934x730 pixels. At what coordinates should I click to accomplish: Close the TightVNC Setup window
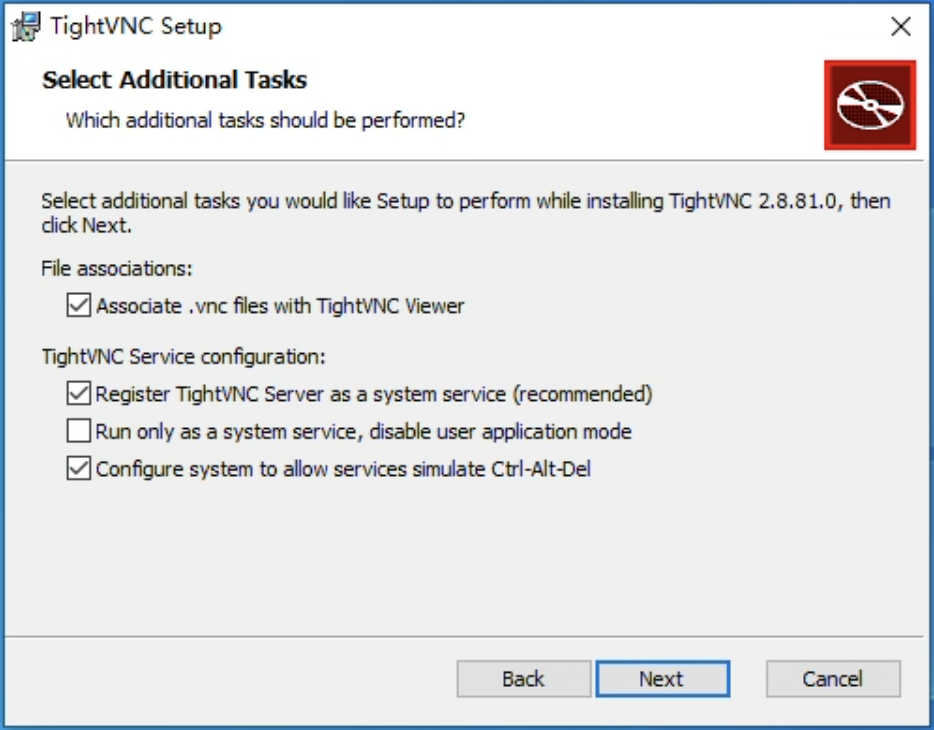[903, 26]
